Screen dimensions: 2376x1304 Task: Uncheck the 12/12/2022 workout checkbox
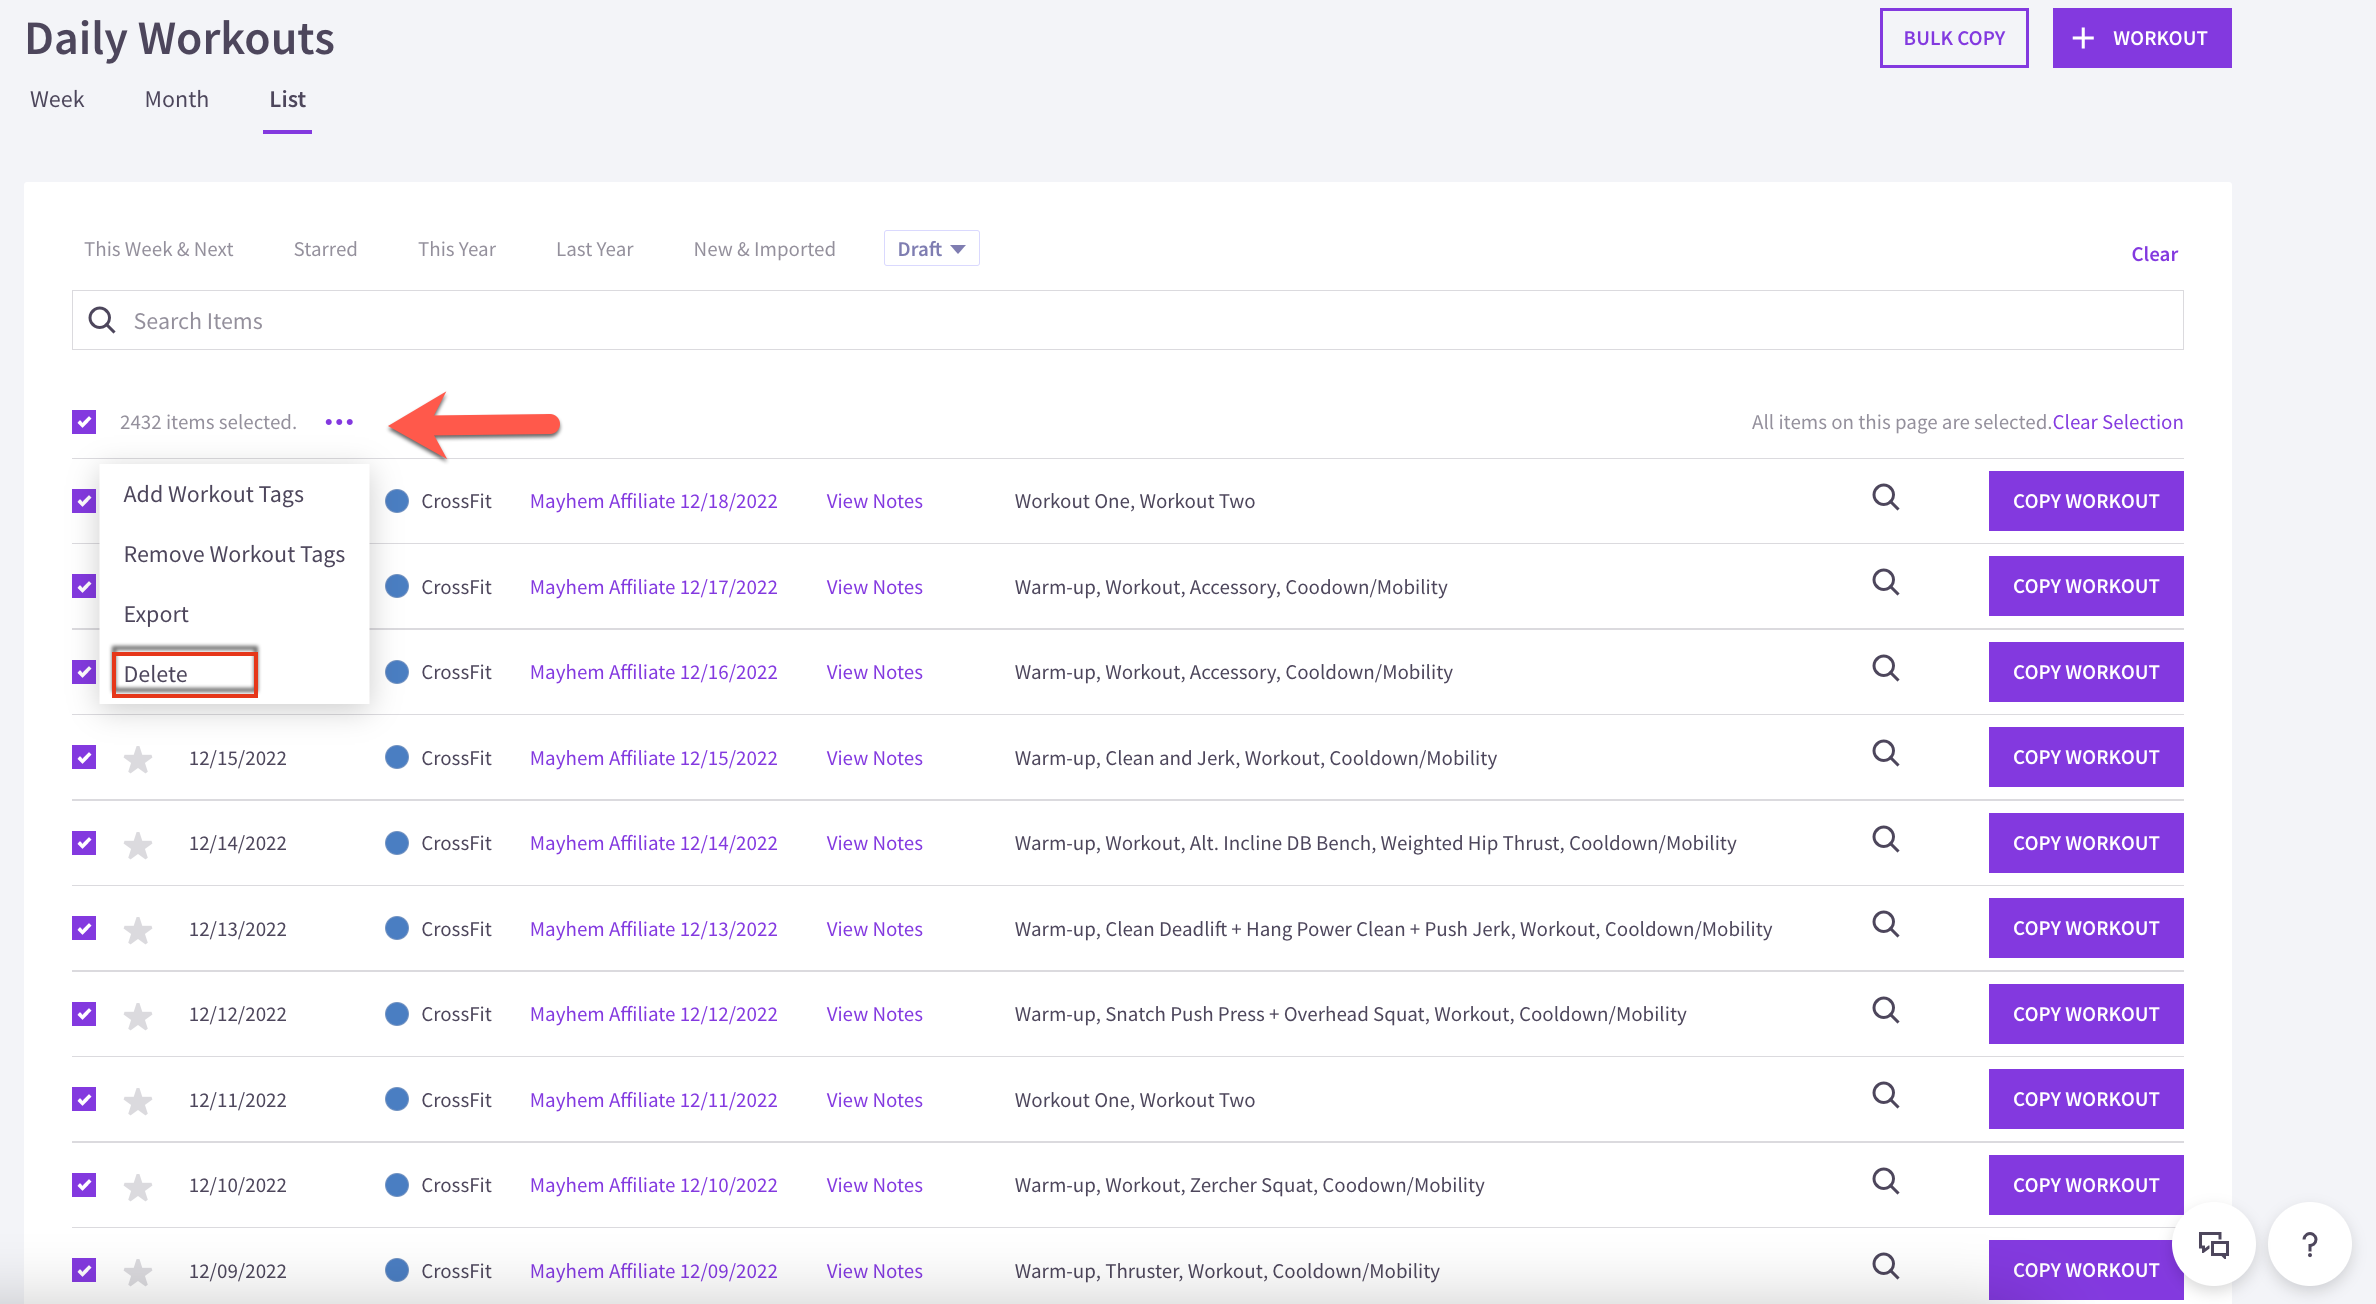[x=84, y=1014]
